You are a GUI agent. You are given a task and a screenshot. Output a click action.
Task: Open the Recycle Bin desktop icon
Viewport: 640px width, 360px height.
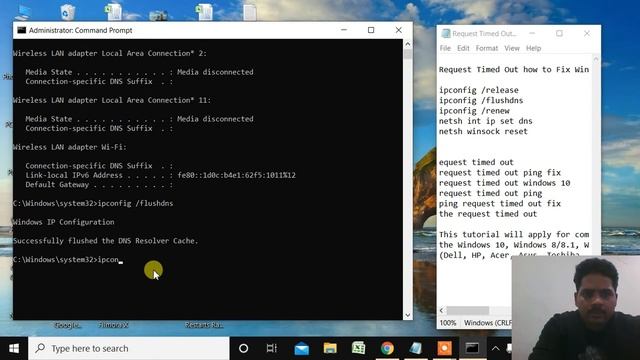point(67,12)
